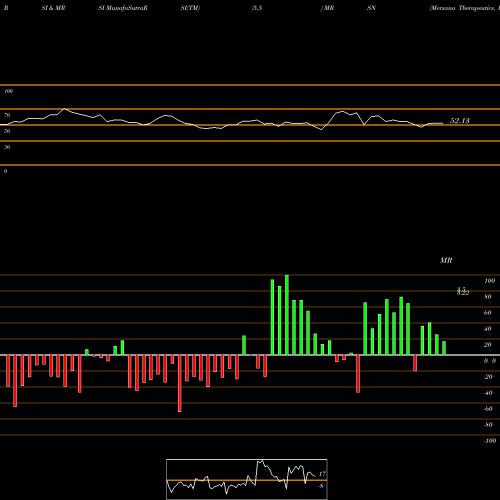Click the bar chart axis label 80
The height and width of the screenshot is (500, 500).
(488, 297)
